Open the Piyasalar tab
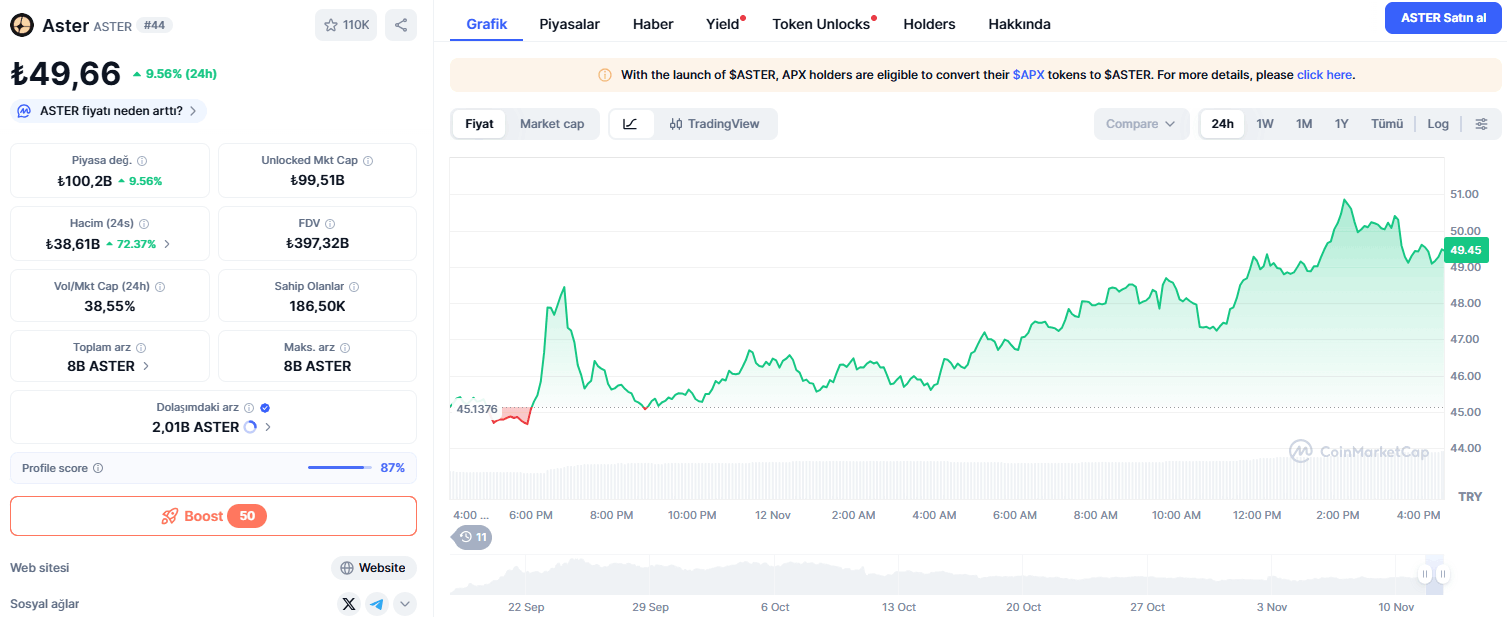This screenshot has height=617, width=1507. [569, 24]
